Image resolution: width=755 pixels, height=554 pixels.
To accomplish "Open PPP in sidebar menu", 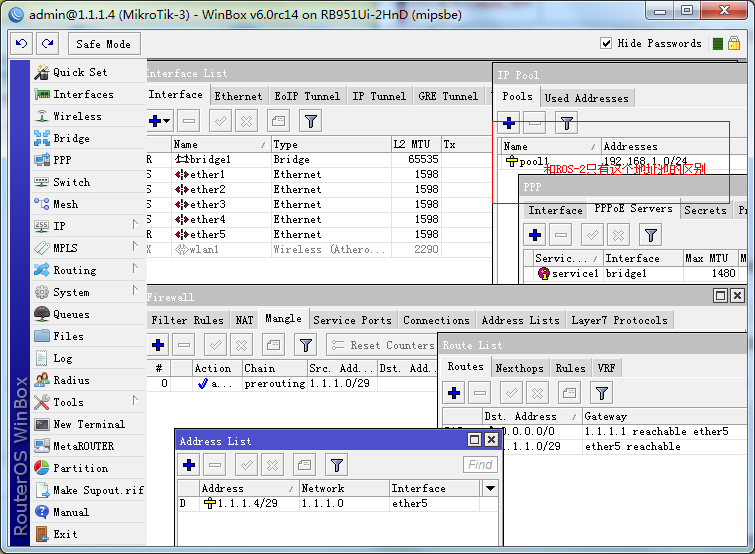I will 89,160.
